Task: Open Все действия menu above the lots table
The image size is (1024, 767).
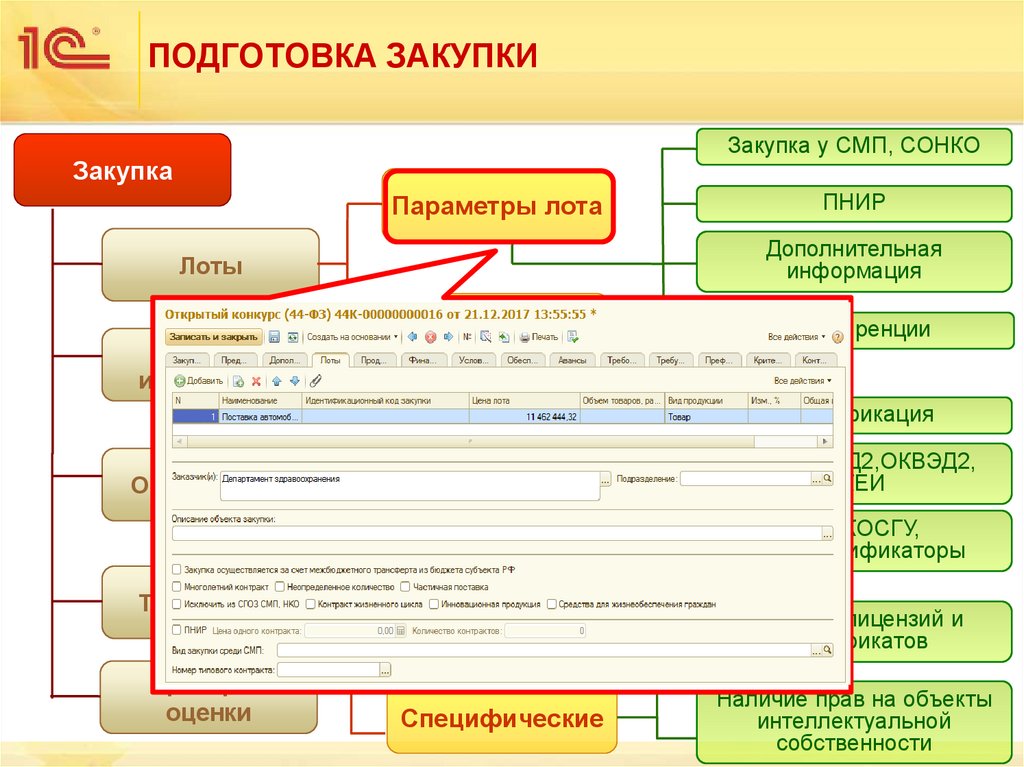Action: 803,380
